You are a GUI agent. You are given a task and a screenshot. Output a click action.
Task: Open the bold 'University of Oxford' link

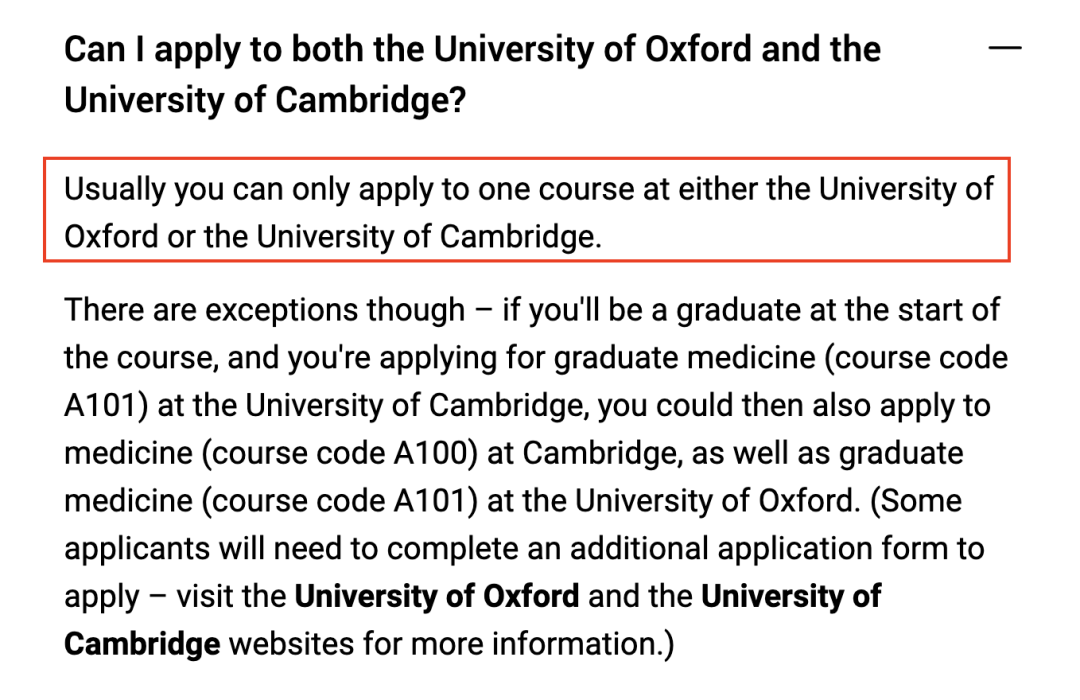[437, 596]
